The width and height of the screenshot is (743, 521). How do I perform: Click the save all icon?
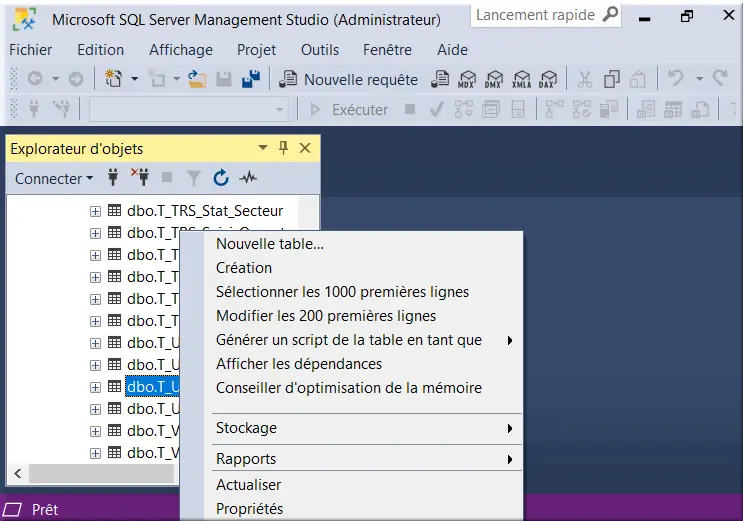click(251, 79)
